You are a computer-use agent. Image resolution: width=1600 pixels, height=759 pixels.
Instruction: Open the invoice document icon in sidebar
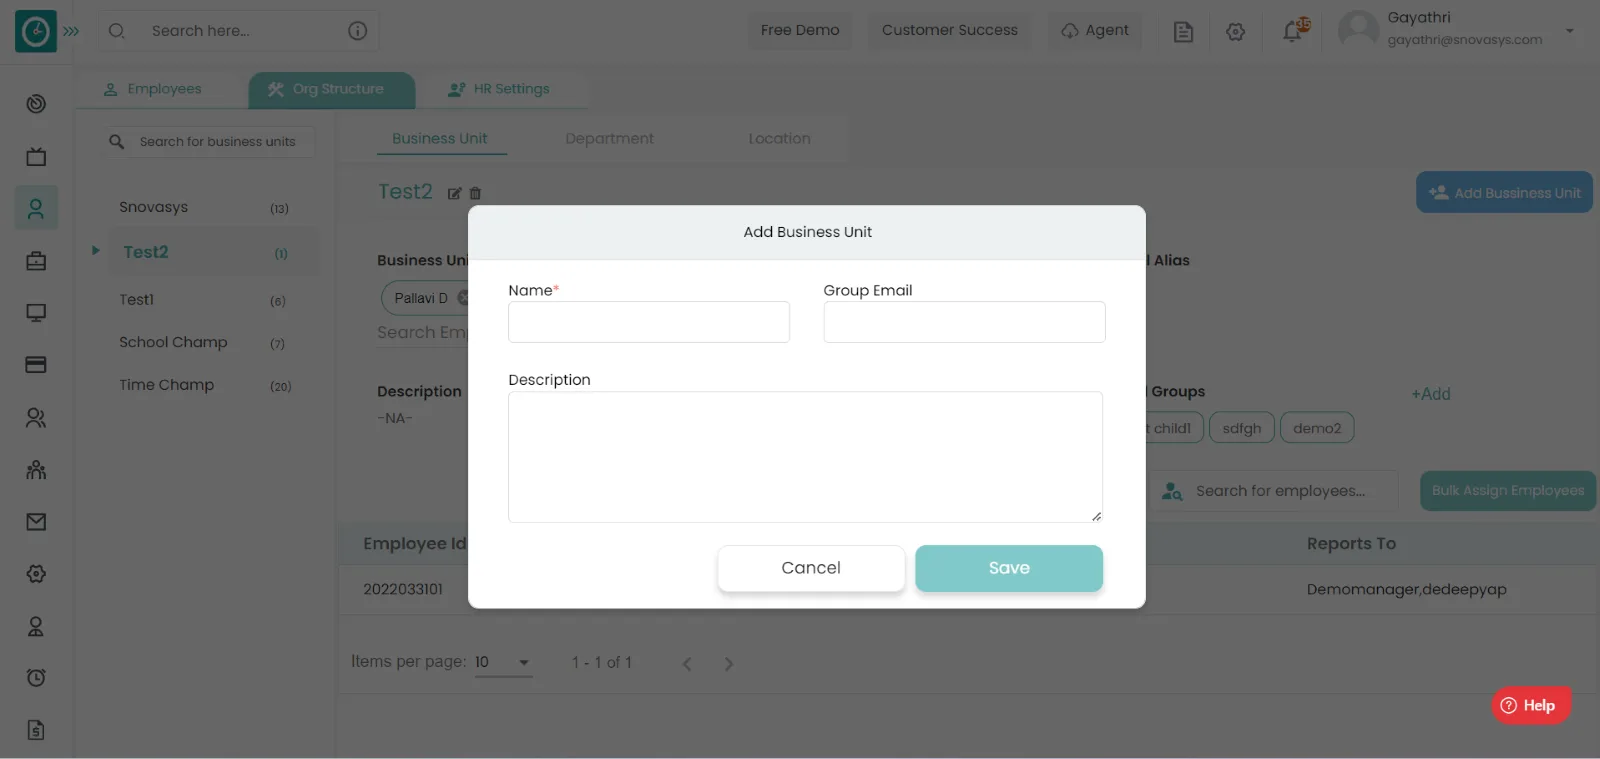point(36,730)
